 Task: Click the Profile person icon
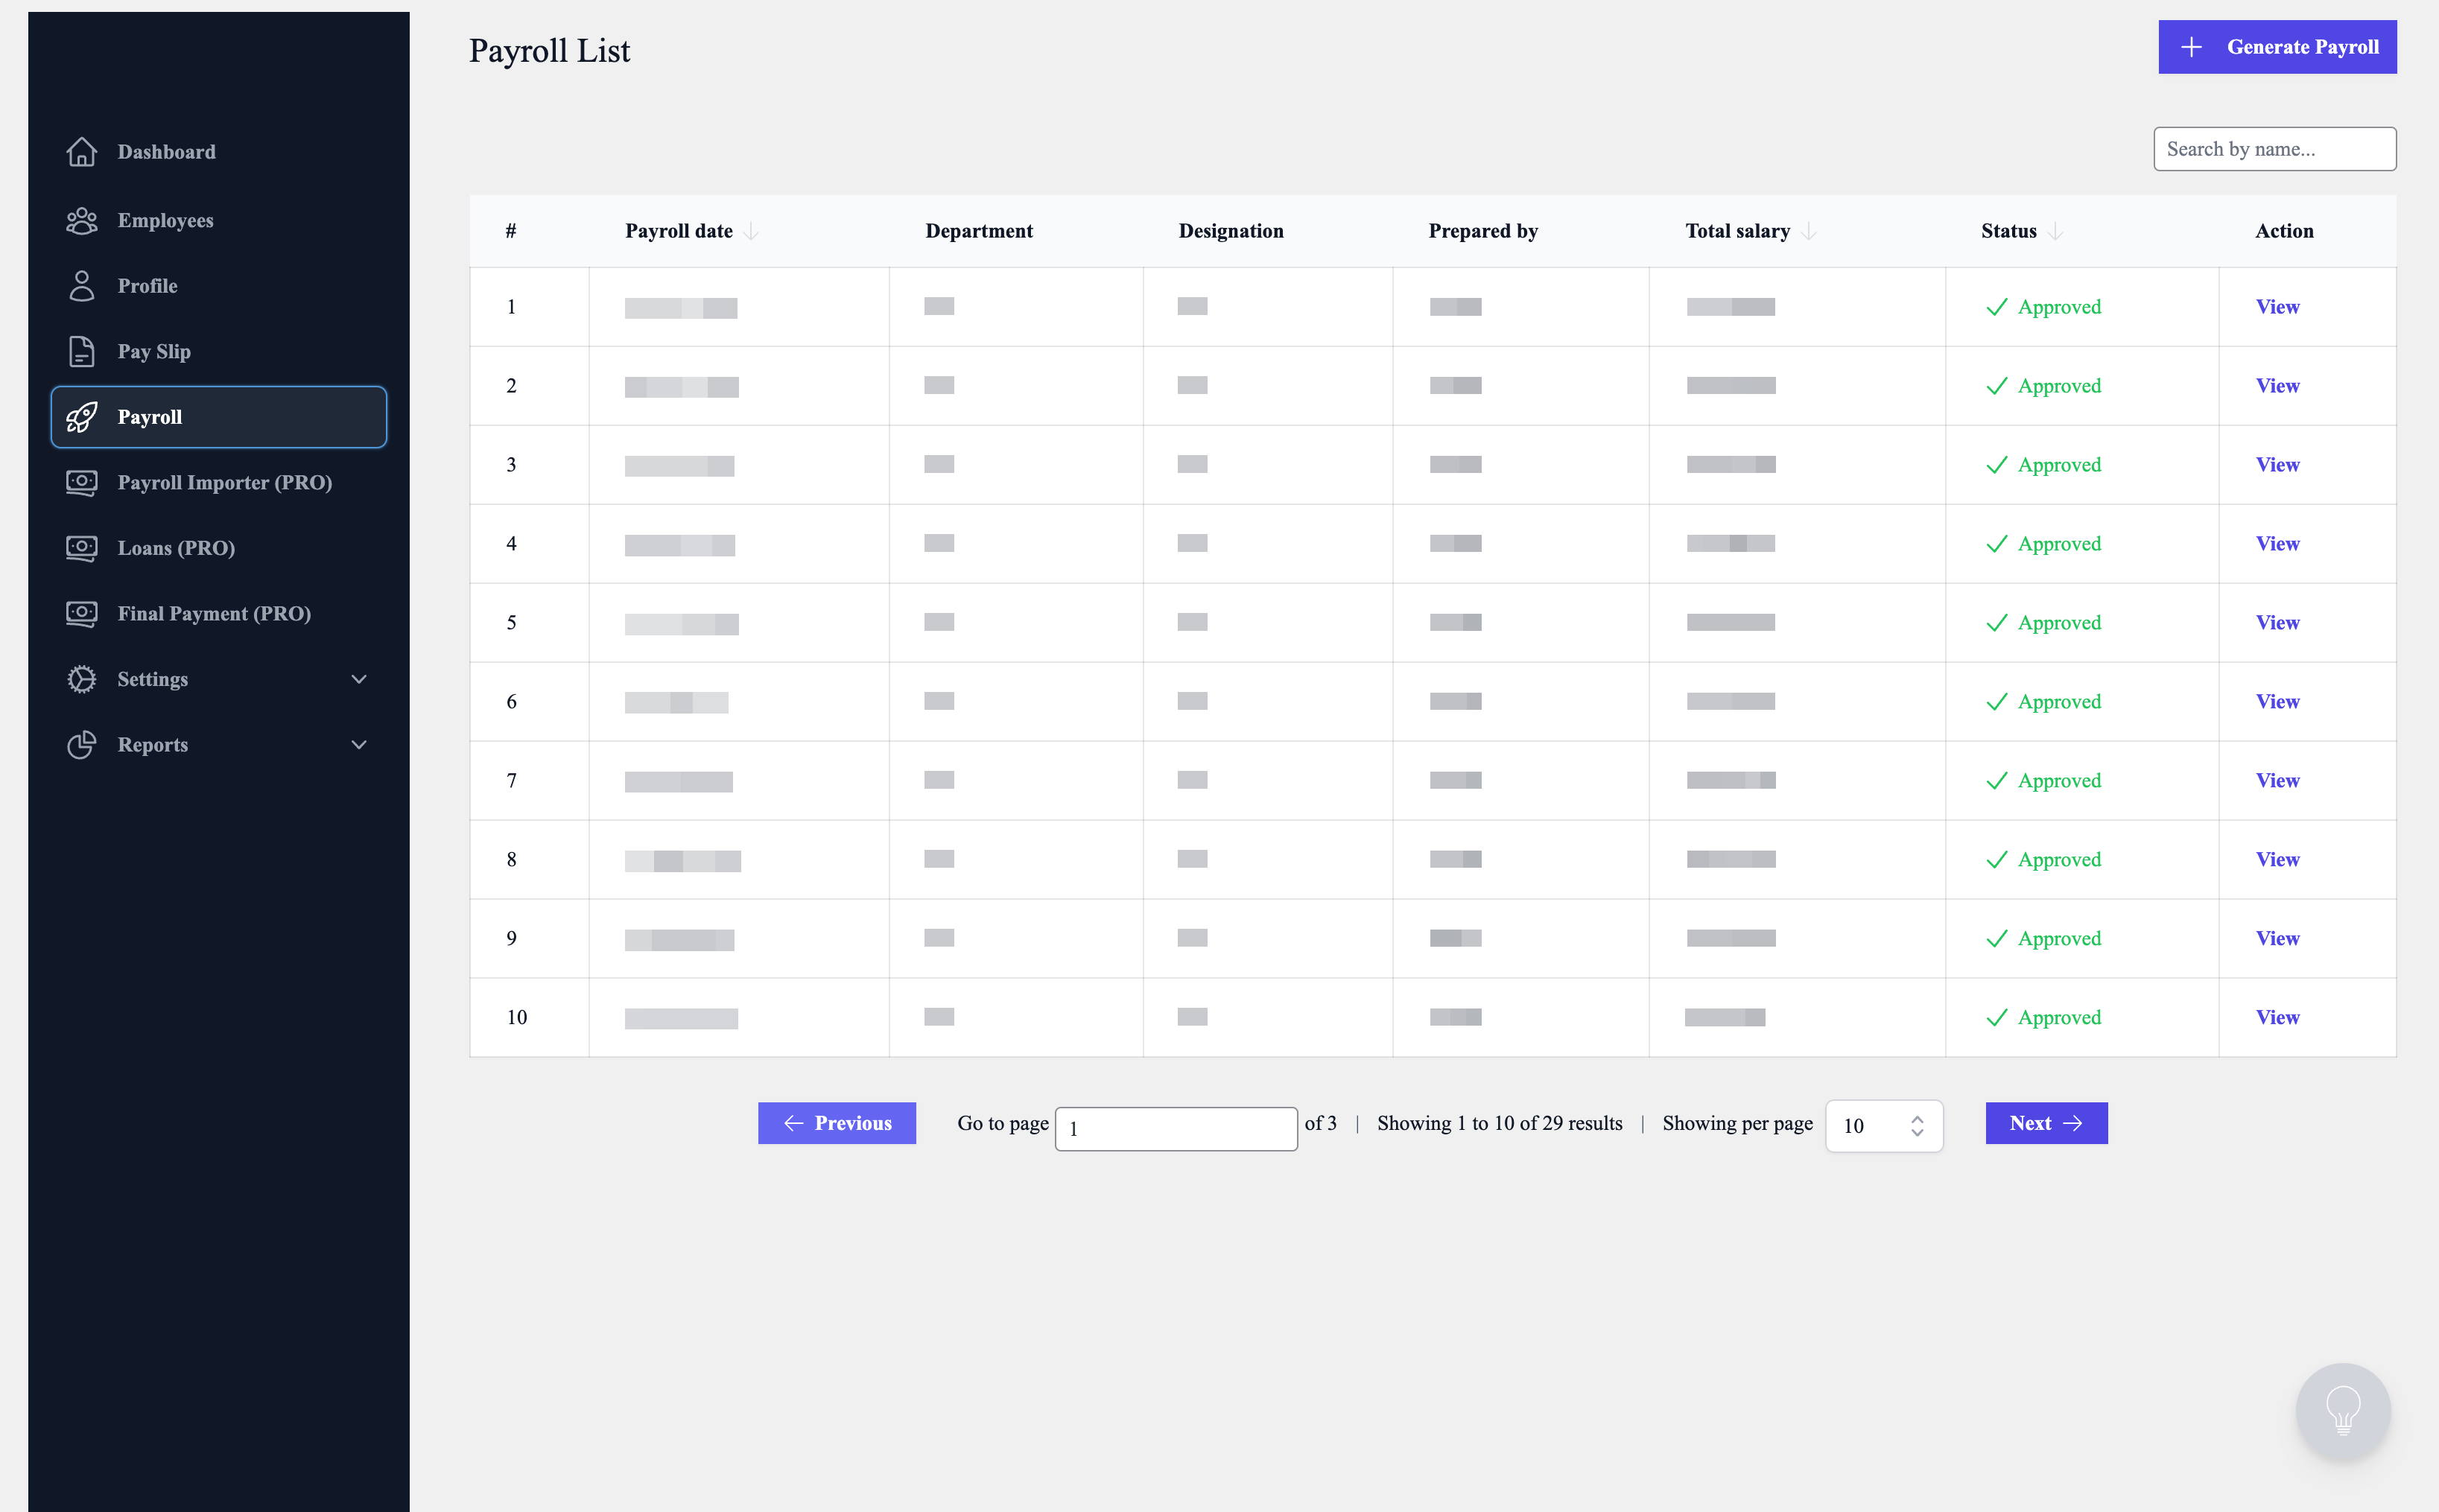[x=81, y=286]
